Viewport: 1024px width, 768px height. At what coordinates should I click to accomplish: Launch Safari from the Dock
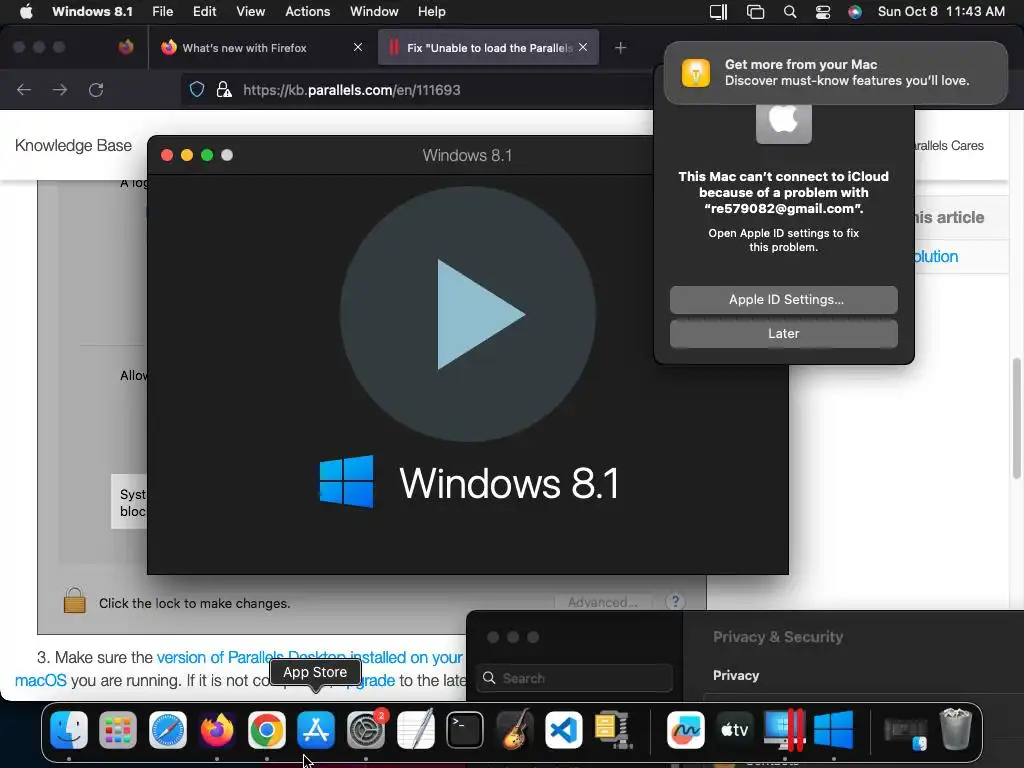pos(168,729)
